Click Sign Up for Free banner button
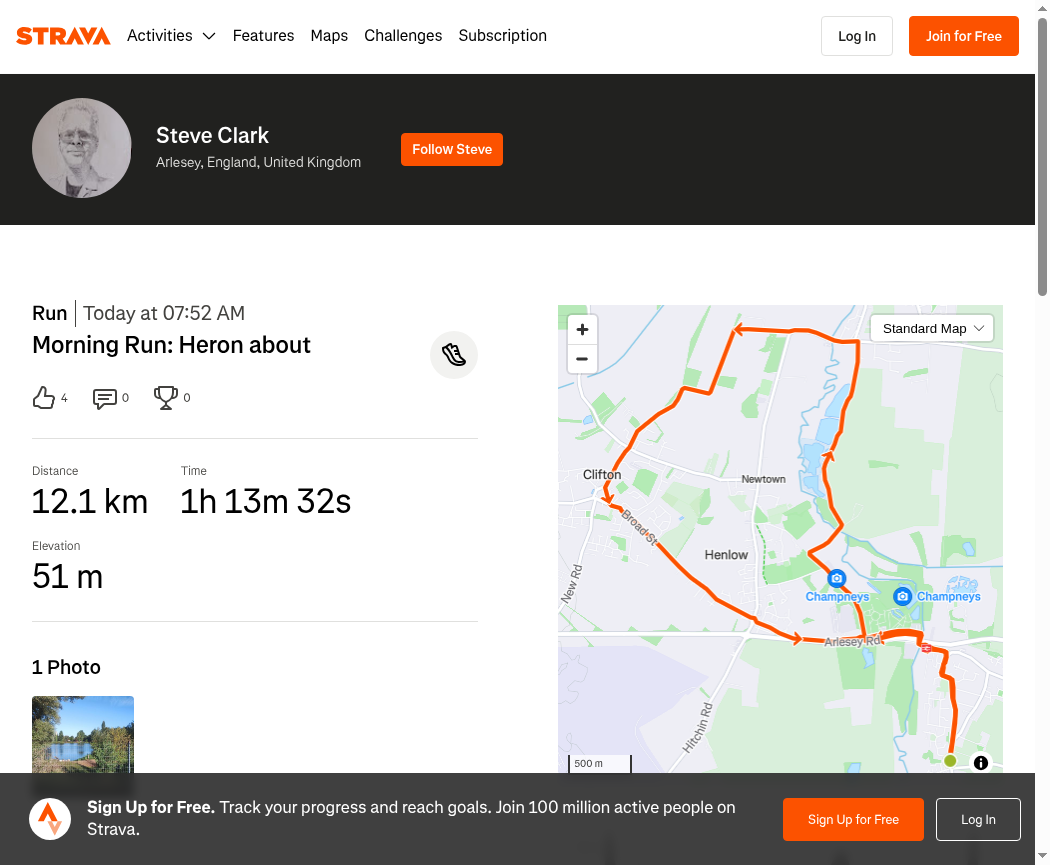Viewport: 1050px width, 865px height. 853,819
